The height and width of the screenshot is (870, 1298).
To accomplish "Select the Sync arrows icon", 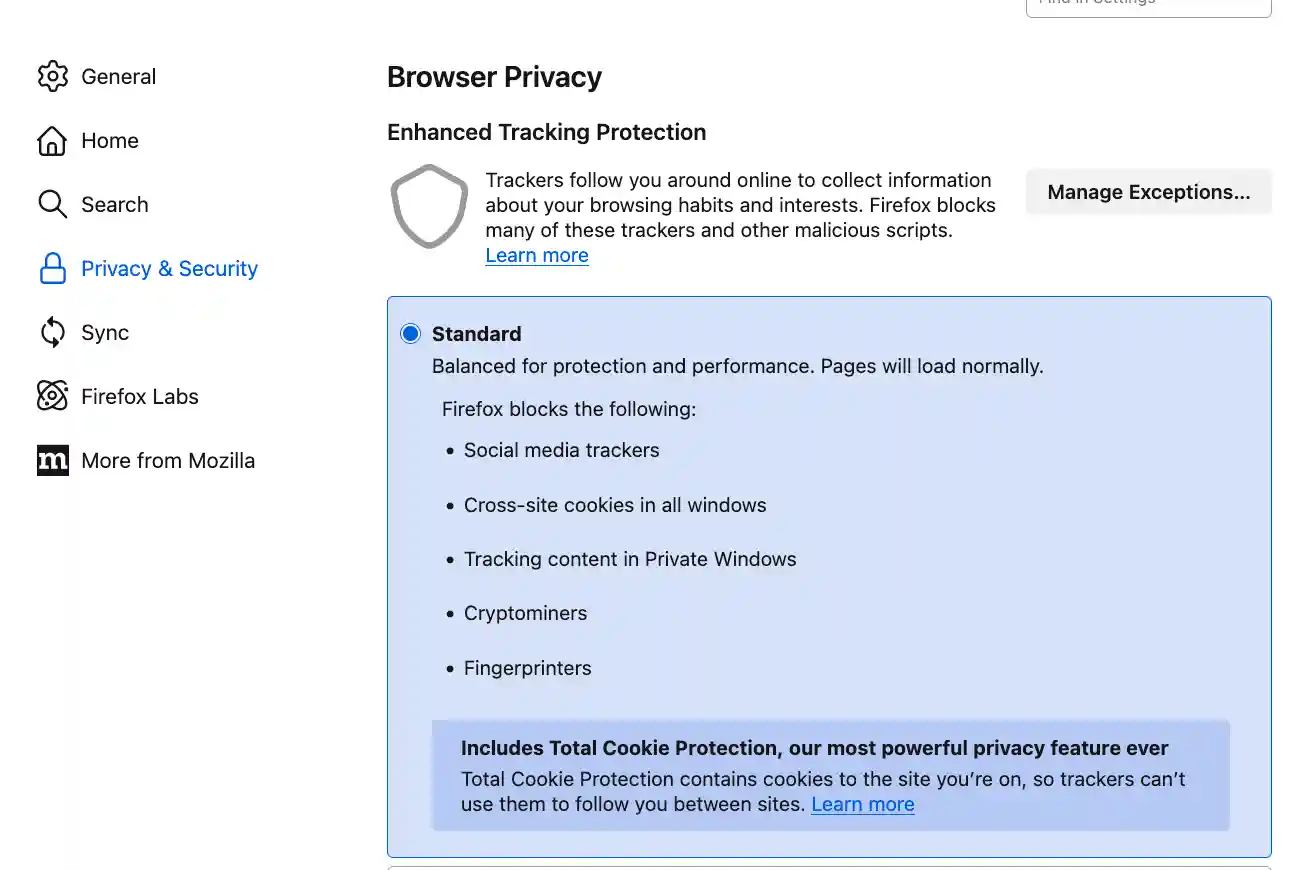I will click(x=52, y=332).
